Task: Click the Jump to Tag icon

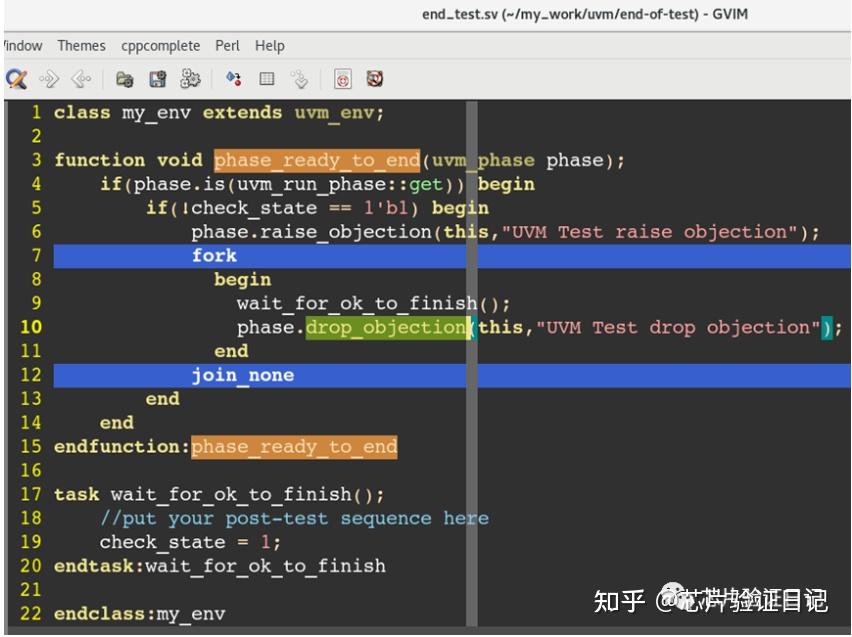Action: click(299, 79)
